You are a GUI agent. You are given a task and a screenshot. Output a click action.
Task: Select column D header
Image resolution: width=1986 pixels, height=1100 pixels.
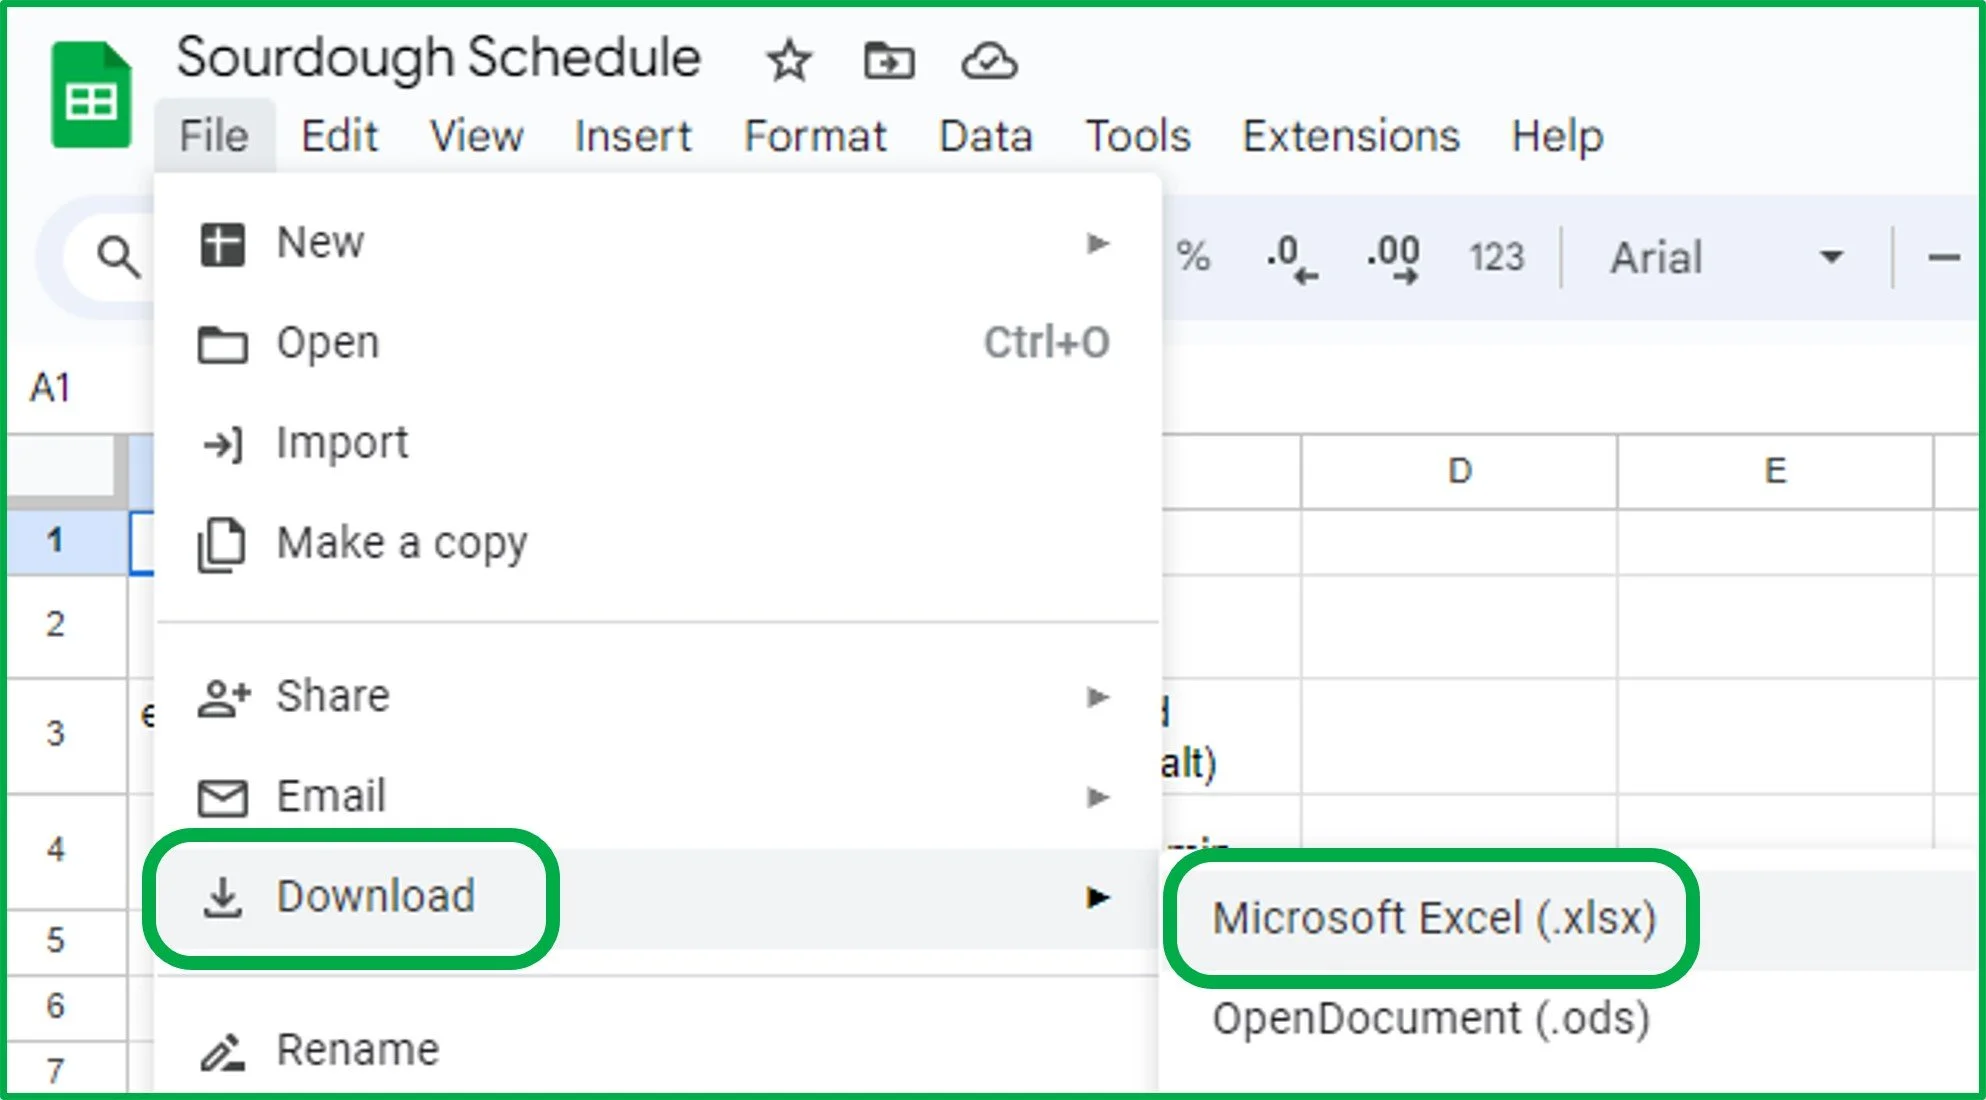click(1459, 471)
